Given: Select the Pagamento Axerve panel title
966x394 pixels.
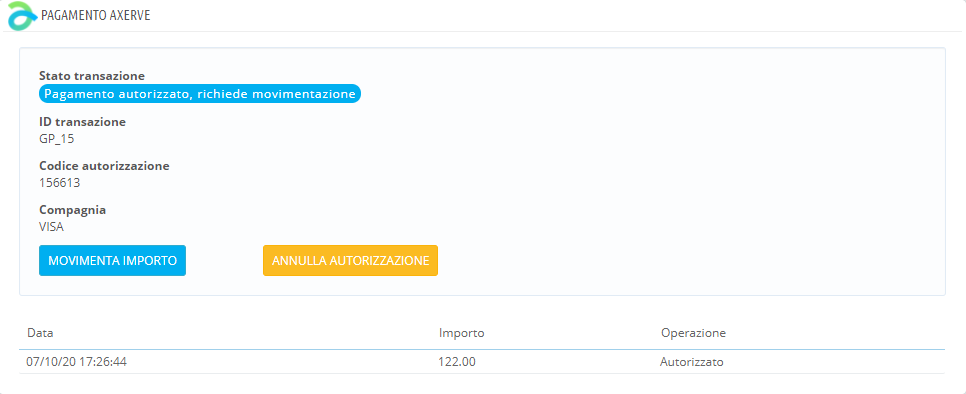Looking at the screenshot, I should point(95,15).
